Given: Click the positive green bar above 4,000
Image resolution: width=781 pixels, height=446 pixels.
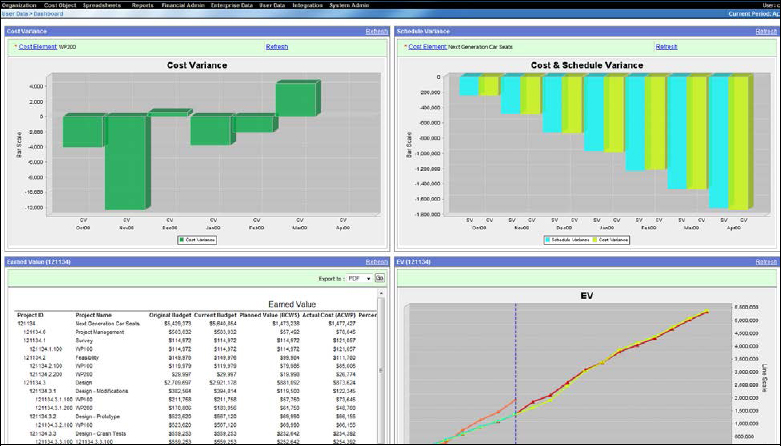Looking at the screenshot, I should point(297,100).
